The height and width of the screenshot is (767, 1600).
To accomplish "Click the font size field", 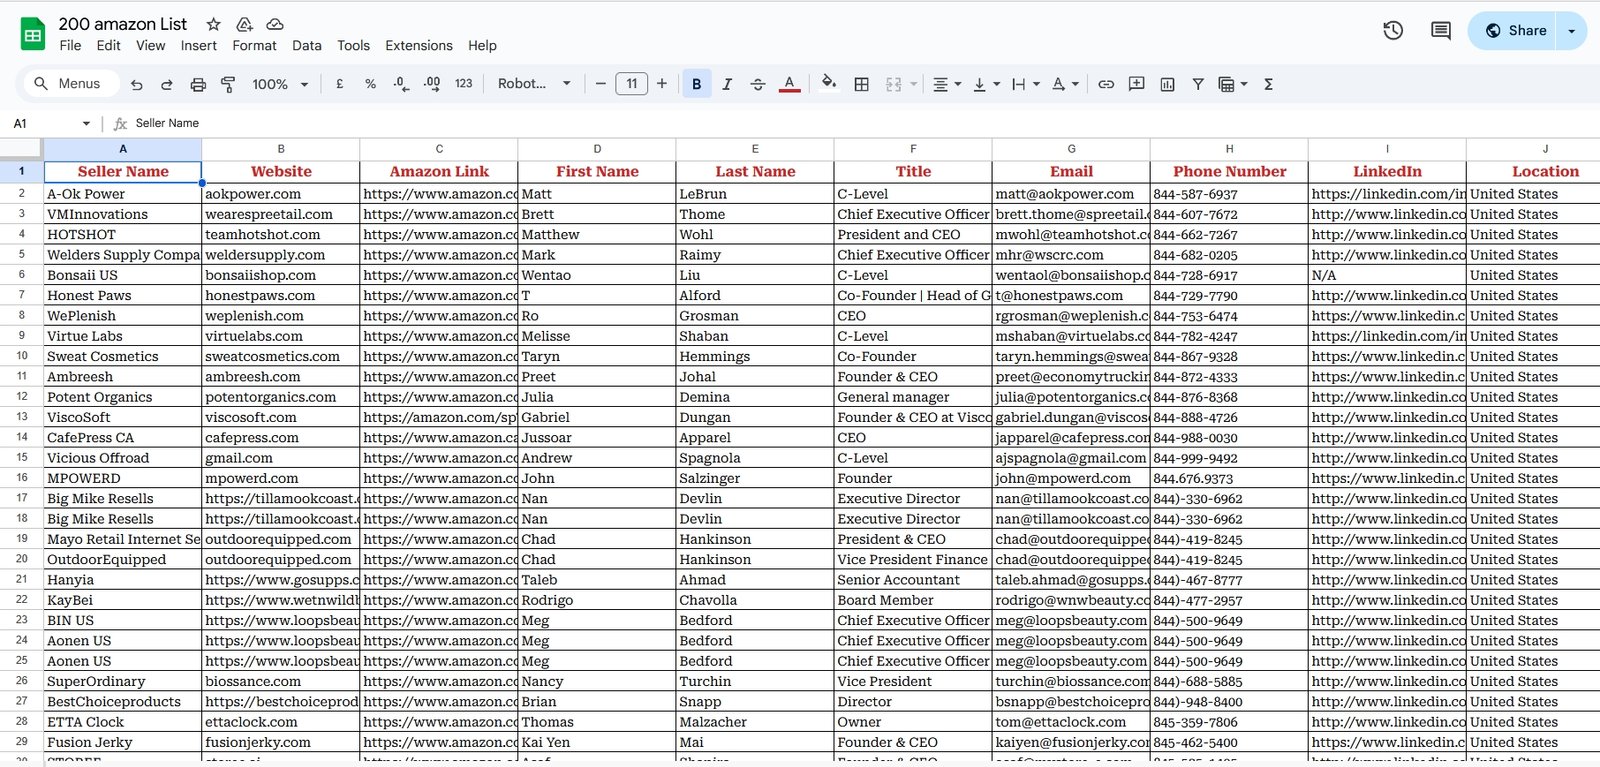I will 631,84.
